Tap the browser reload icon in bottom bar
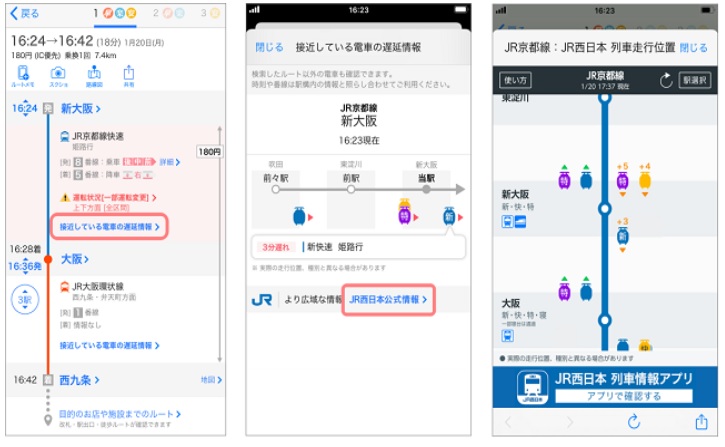Screen dimensions: 725x447 (634, 422)
